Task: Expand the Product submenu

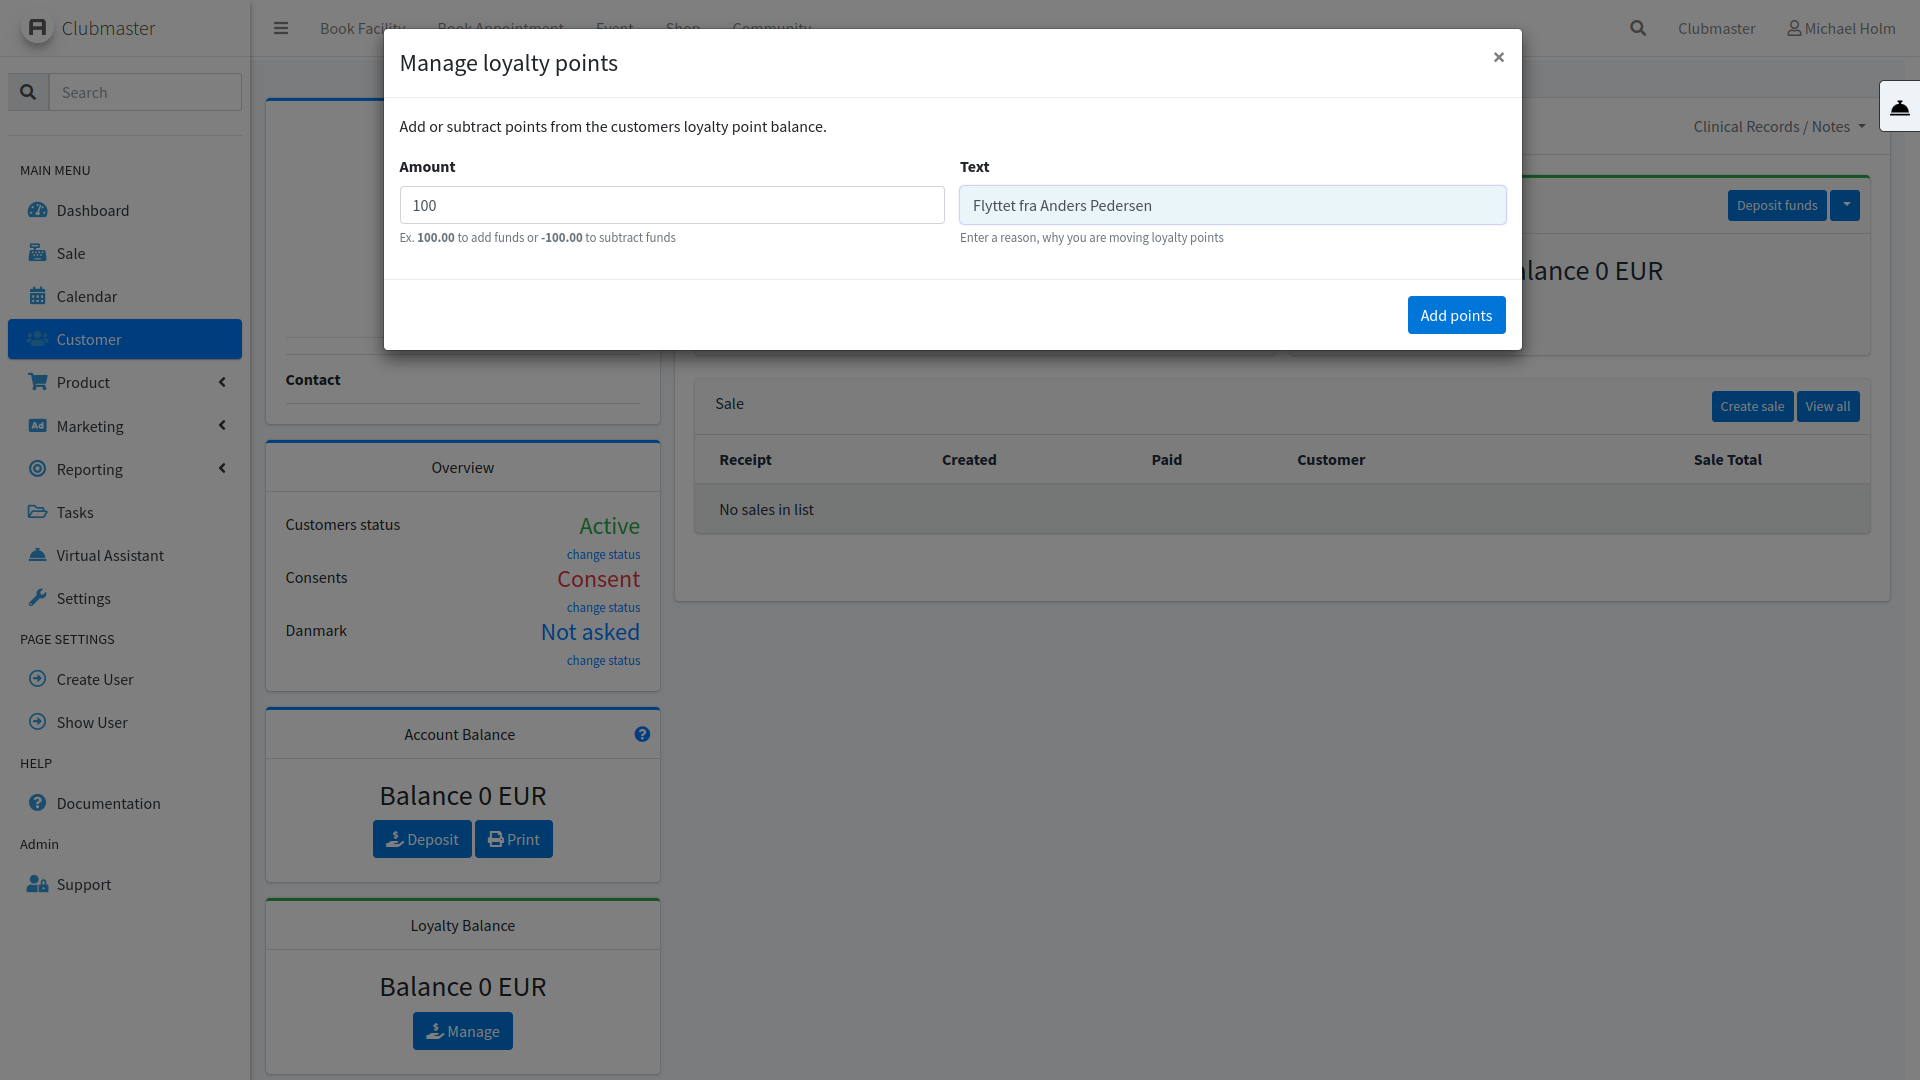Action: coord(222,382)
